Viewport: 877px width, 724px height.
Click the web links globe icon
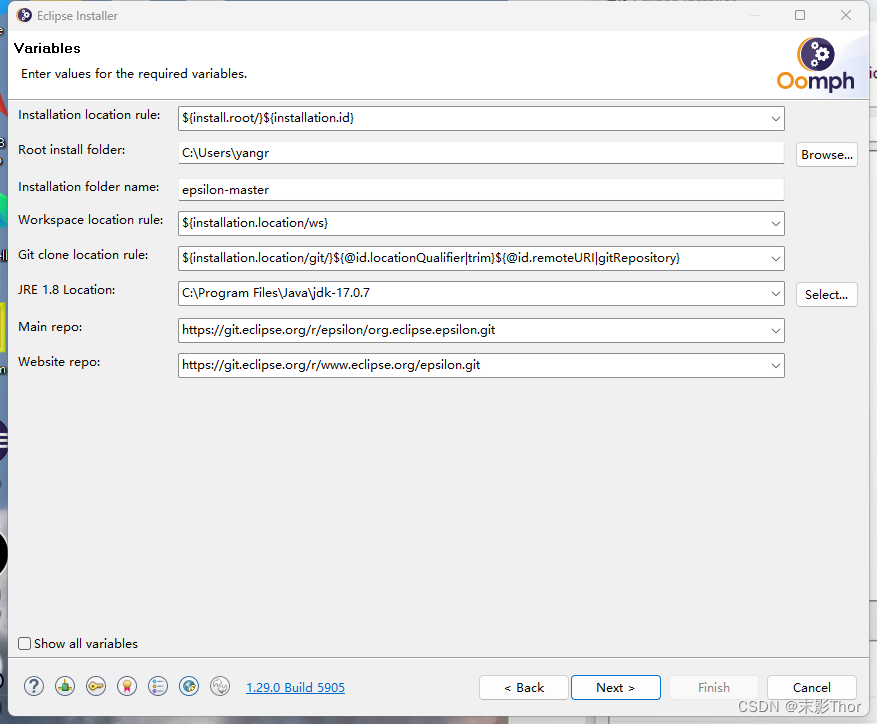(x=189, y=686)
